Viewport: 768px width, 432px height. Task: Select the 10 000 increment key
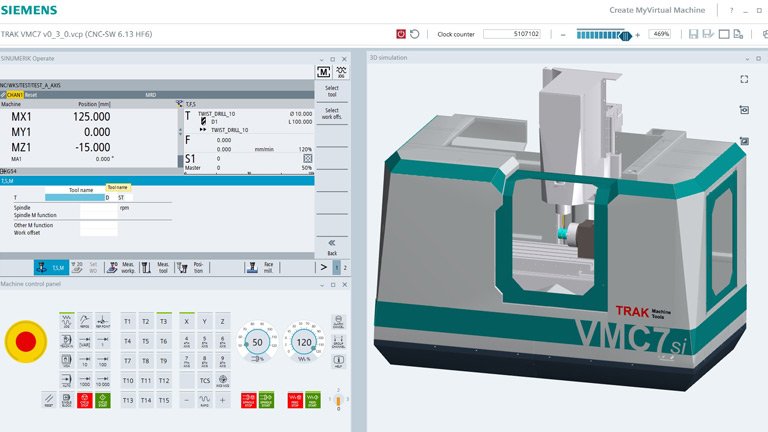point(103,381)
